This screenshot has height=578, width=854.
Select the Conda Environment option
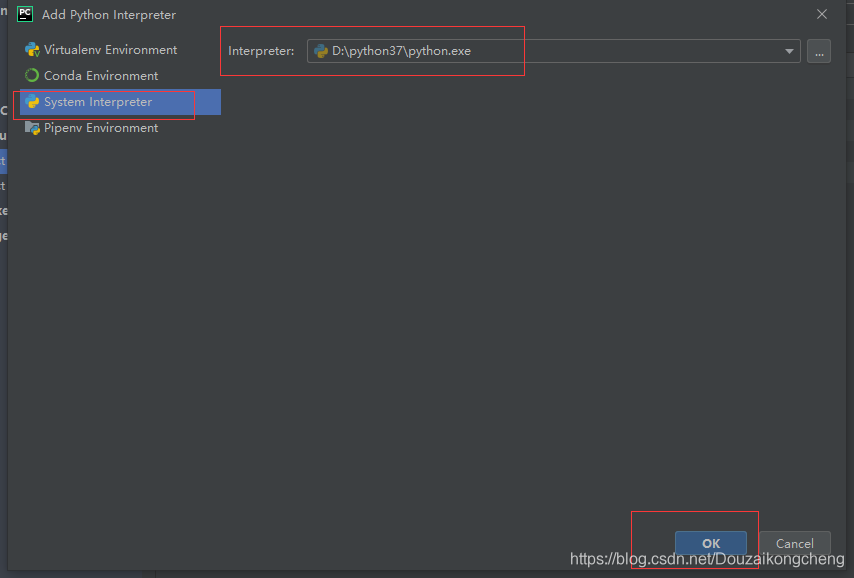tap(100, 75)
